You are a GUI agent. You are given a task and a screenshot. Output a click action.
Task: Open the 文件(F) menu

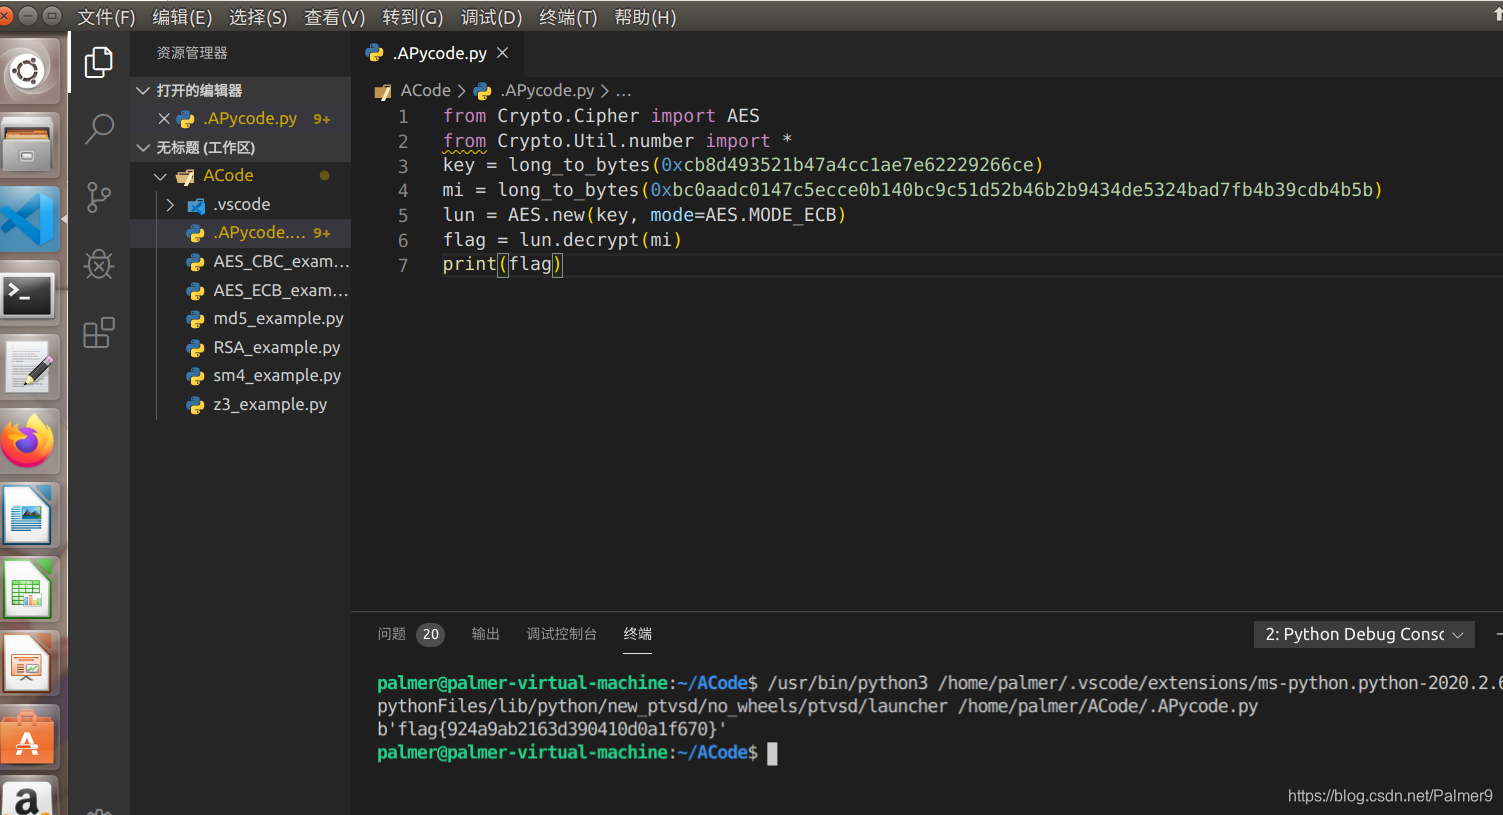106,17
